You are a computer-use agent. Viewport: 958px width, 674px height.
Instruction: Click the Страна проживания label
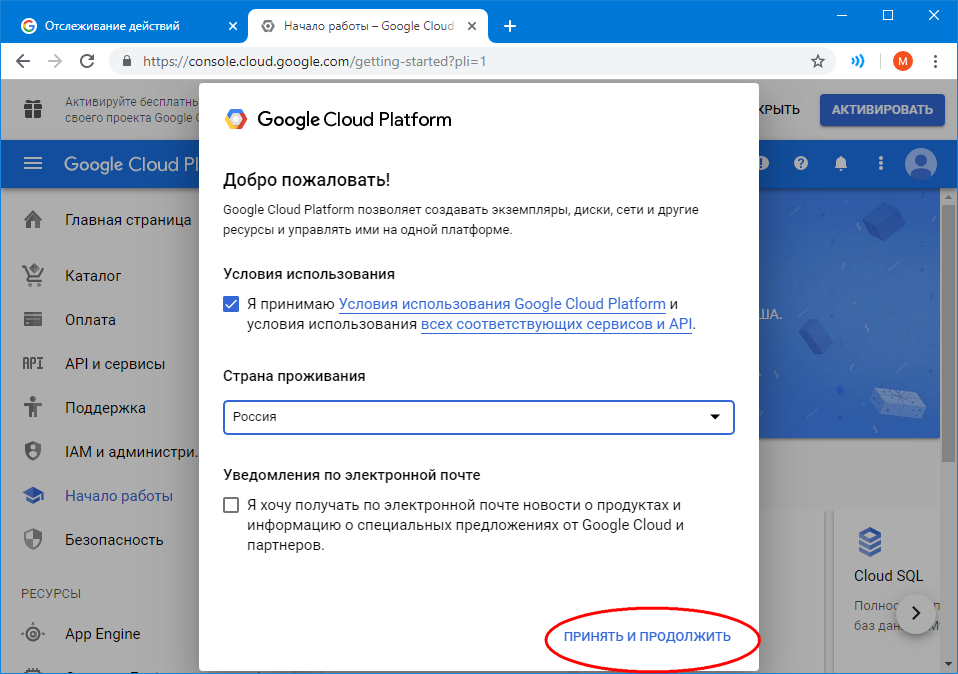(294, 376)
